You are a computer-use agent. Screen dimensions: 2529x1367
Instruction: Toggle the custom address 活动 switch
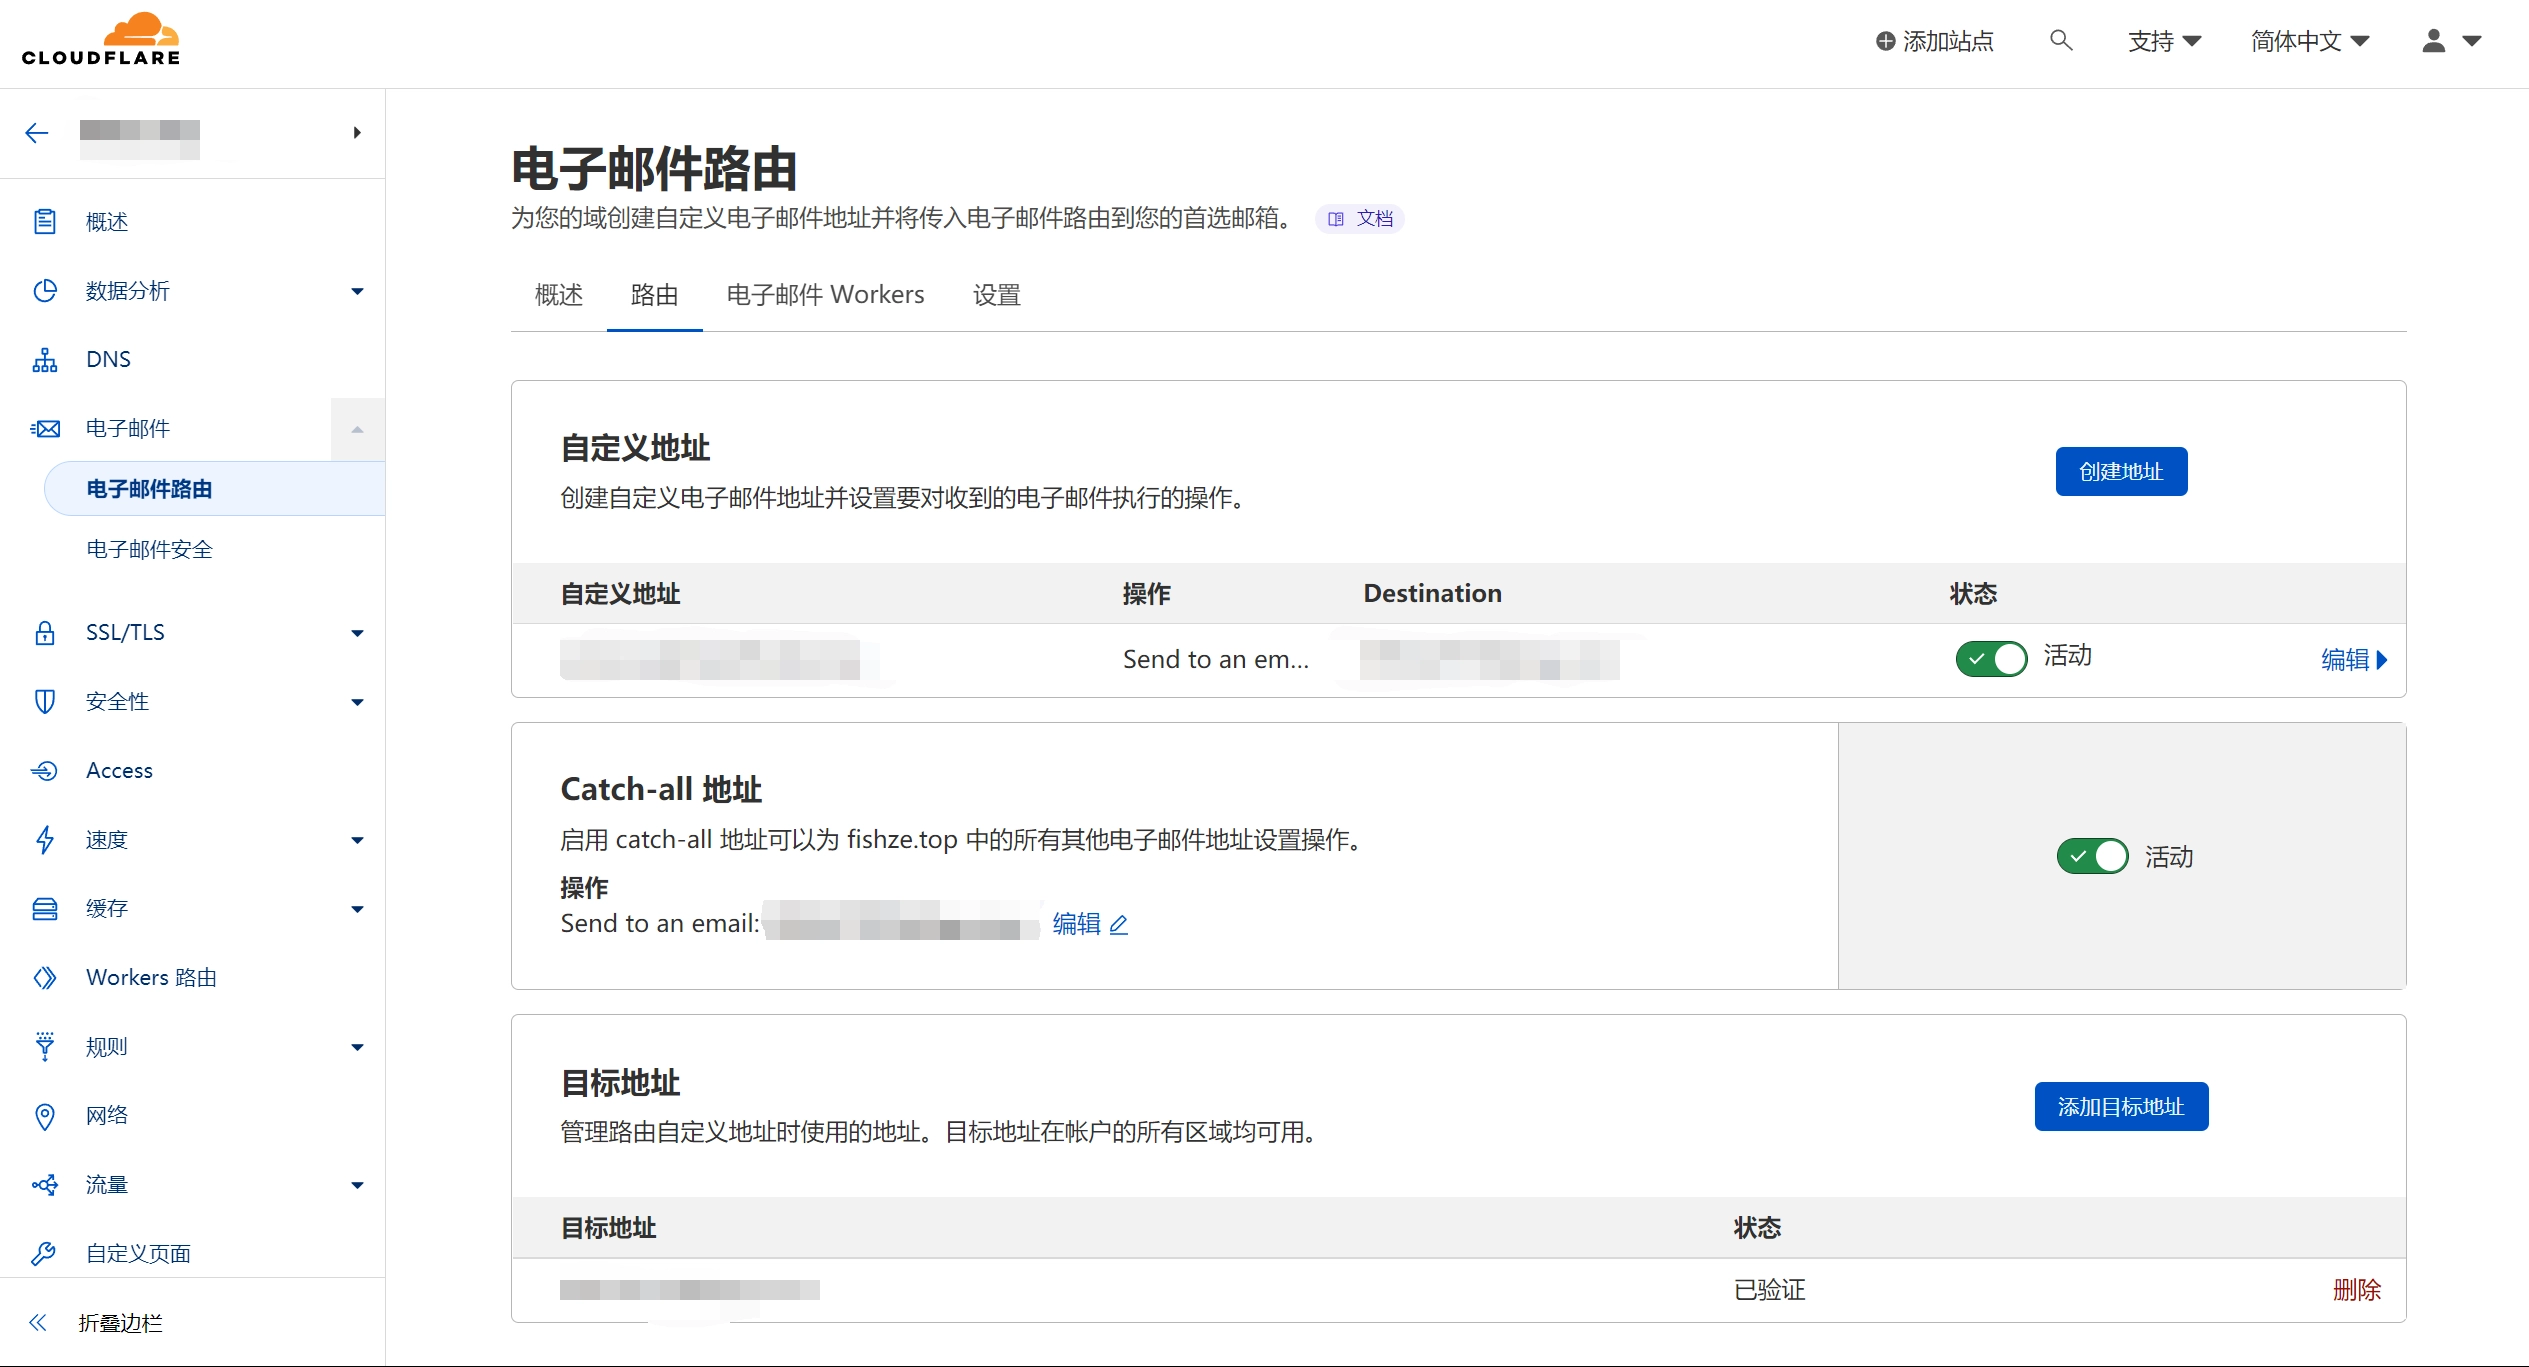coord(1991,659)
